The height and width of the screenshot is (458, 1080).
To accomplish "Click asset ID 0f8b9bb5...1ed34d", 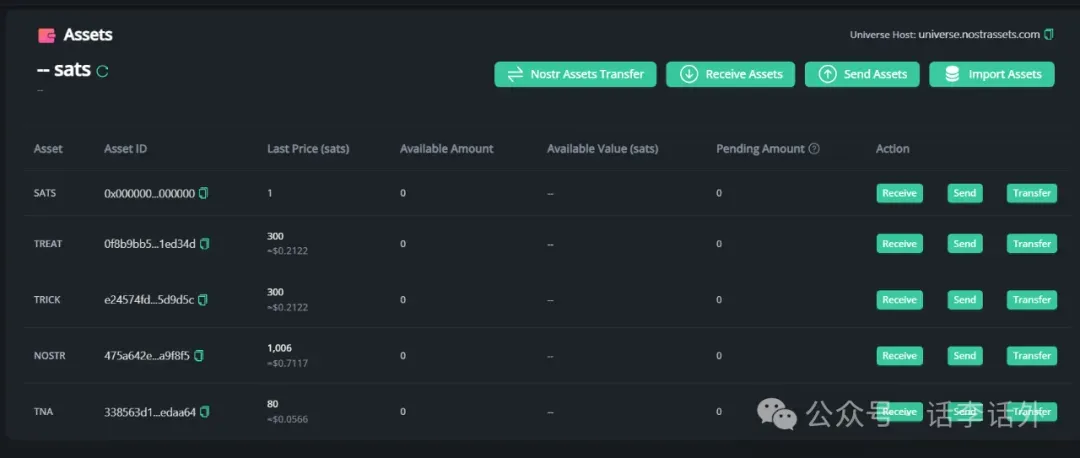I will pyautogui.click(x=150, y=244).
